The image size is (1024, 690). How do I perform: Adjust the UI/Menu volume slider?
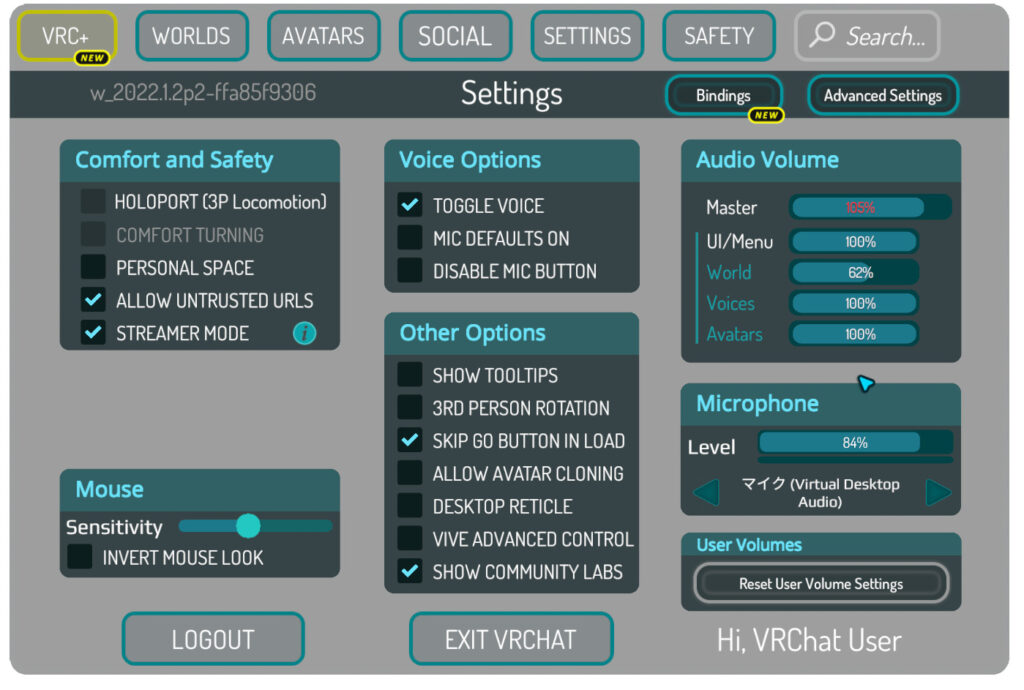click(854, 242)
